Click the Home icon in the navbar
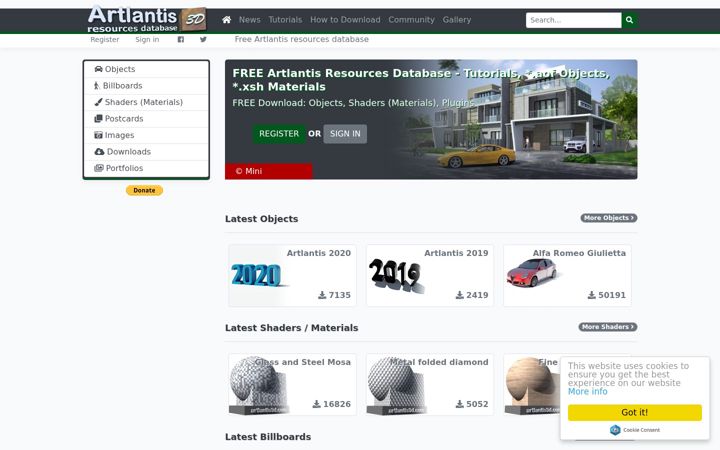The height and width of the screenshot is (450, 720). point(226,20)
